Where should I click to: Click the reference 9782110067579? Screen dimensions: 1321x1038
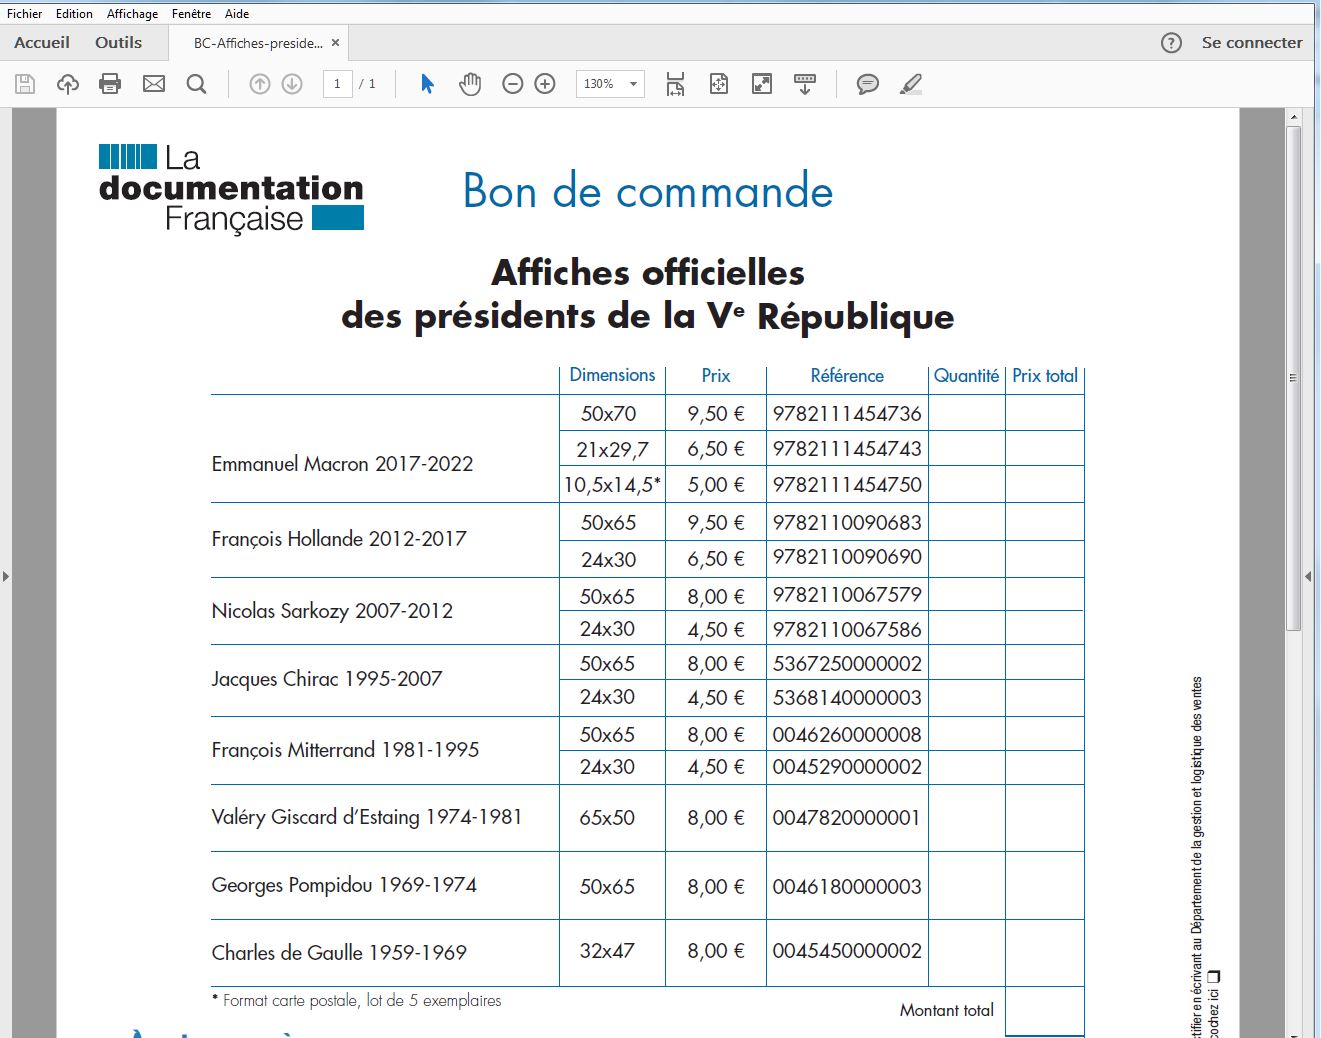[x=847, y=595]
